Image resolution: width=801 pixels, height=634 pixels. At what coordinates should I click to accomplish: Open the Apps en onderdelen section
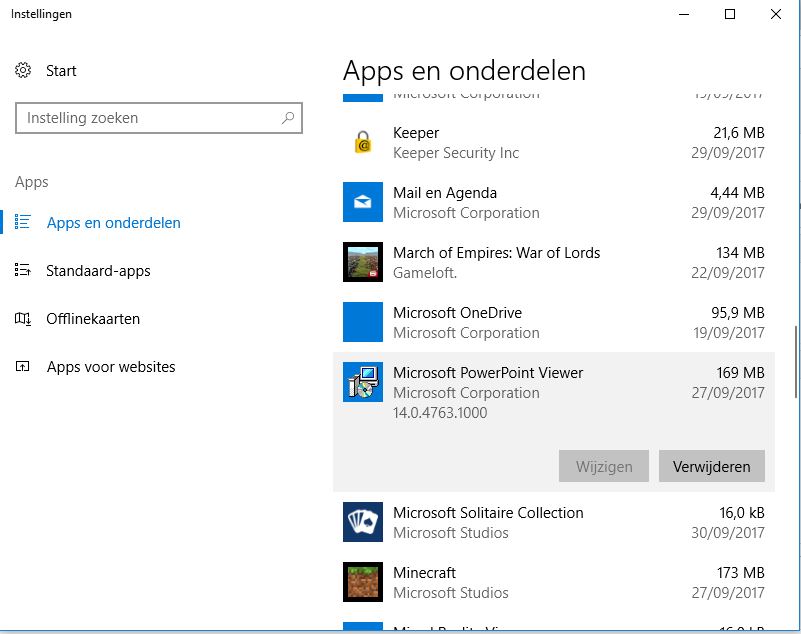(x=113, y=223)
